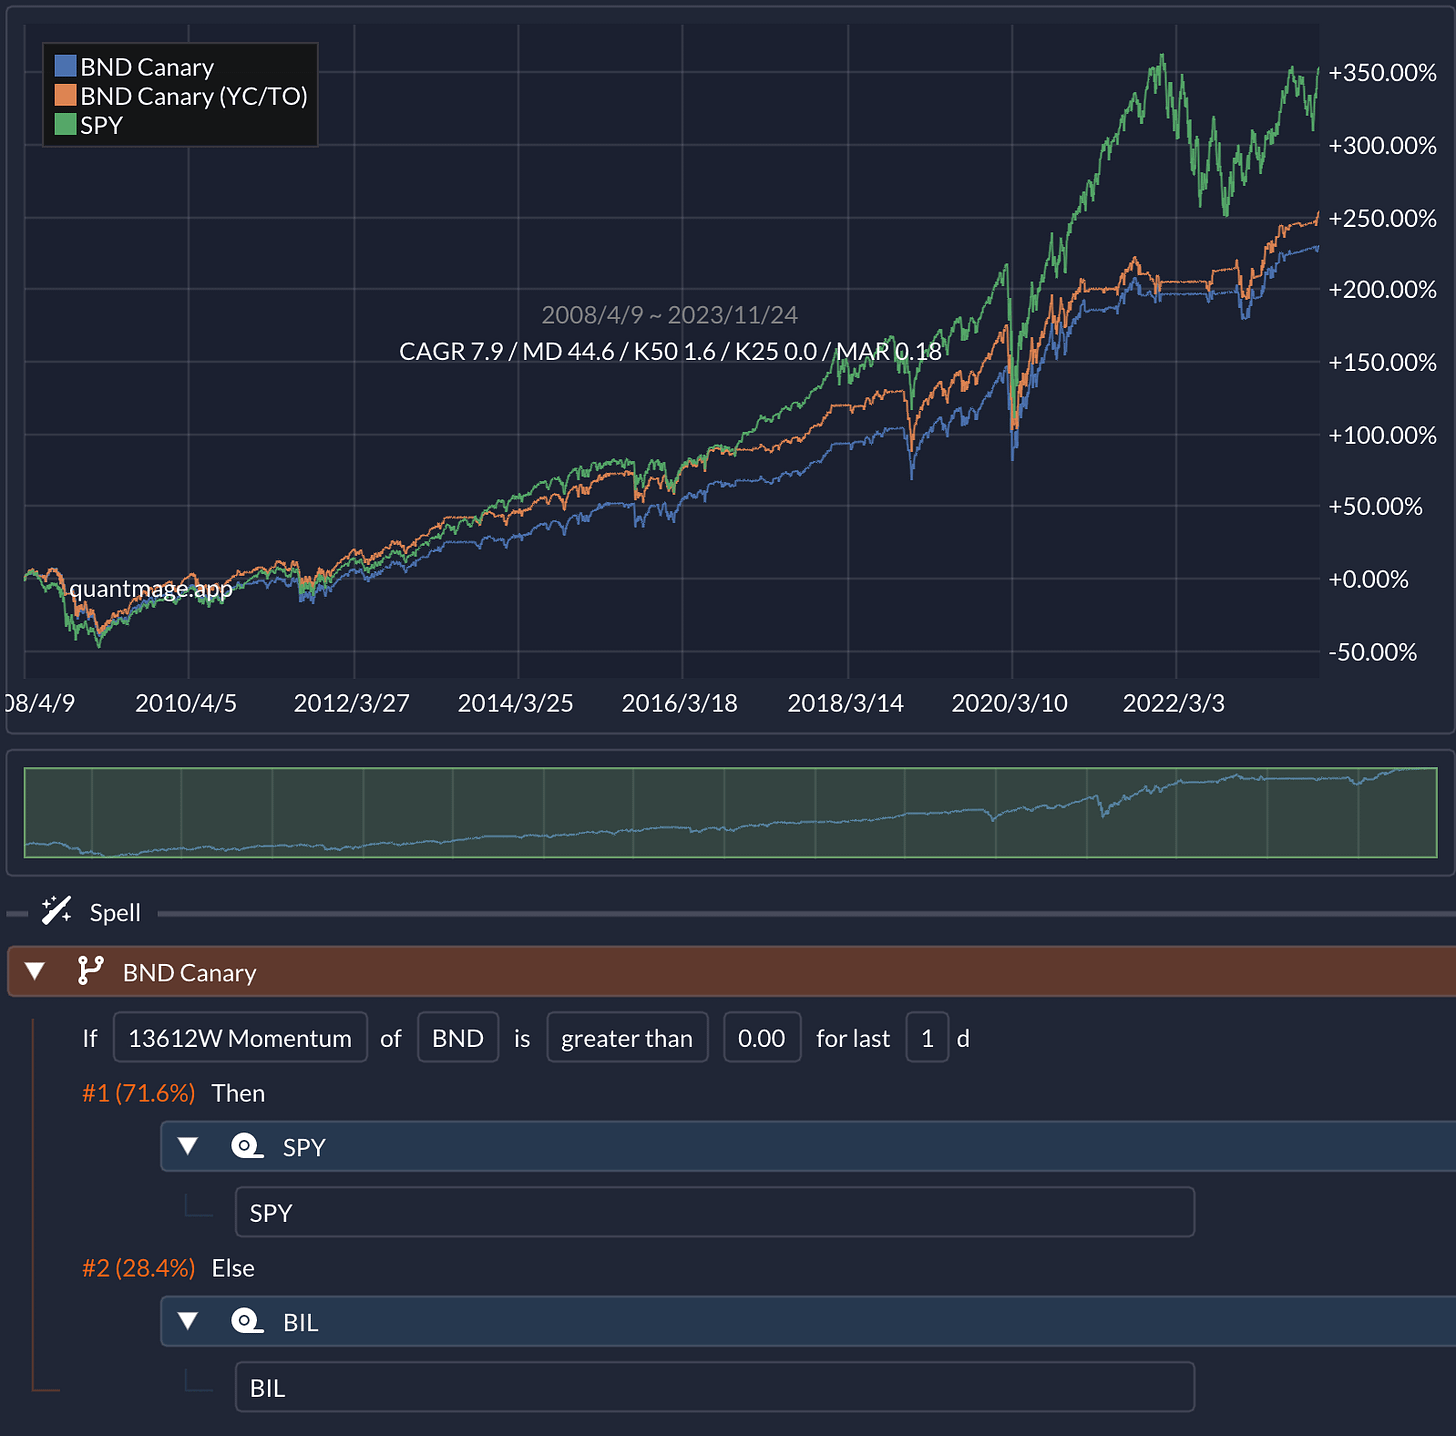Click the Then branch label
The width and height of the screenshot is (1456, 1436).
(238, 1093)
